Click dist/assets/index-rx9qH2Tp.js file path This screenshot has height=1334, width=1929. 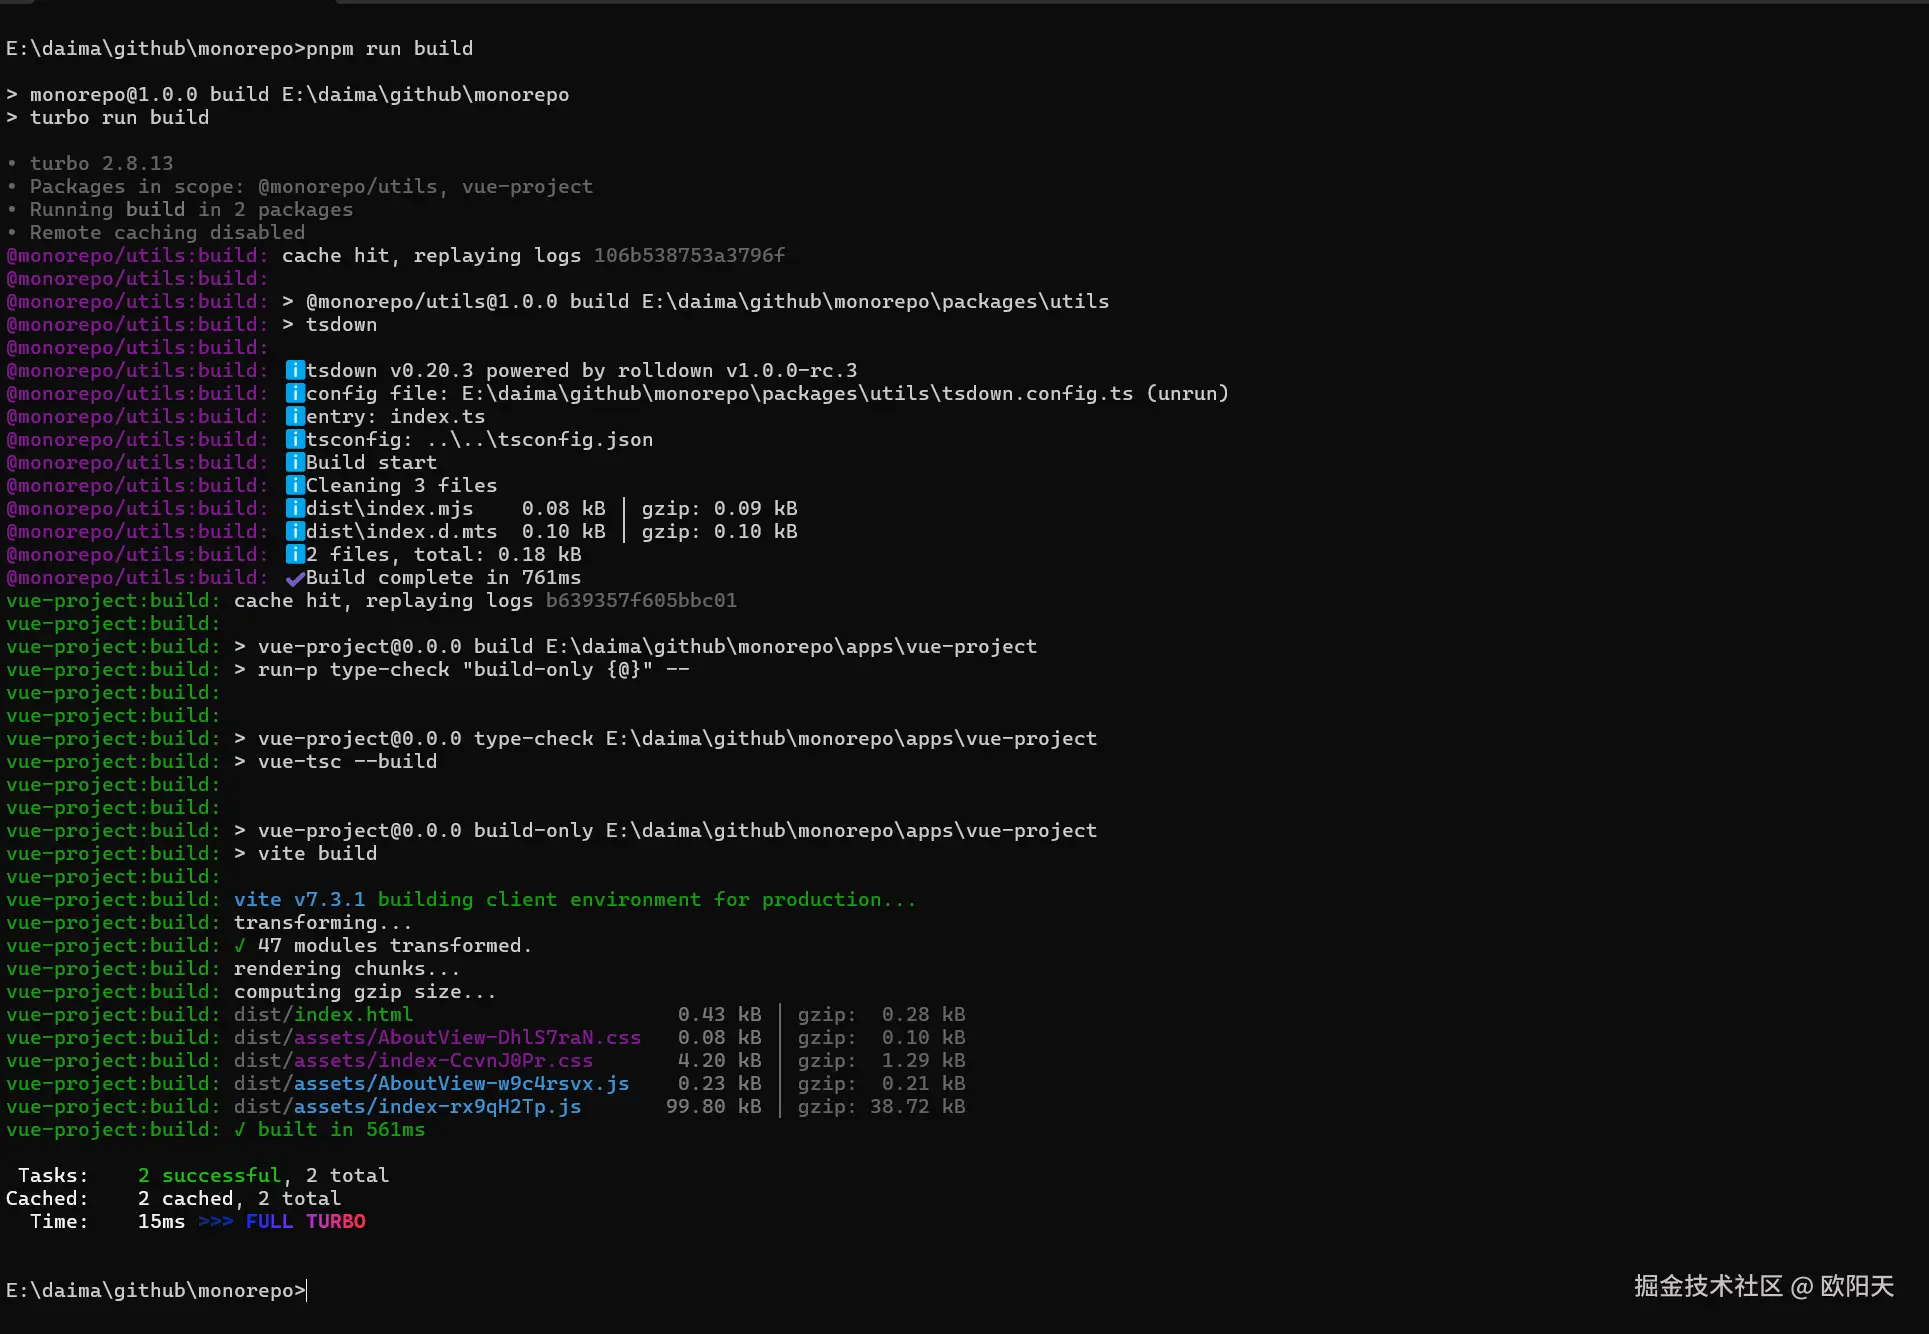click(x=407, y=1107)
